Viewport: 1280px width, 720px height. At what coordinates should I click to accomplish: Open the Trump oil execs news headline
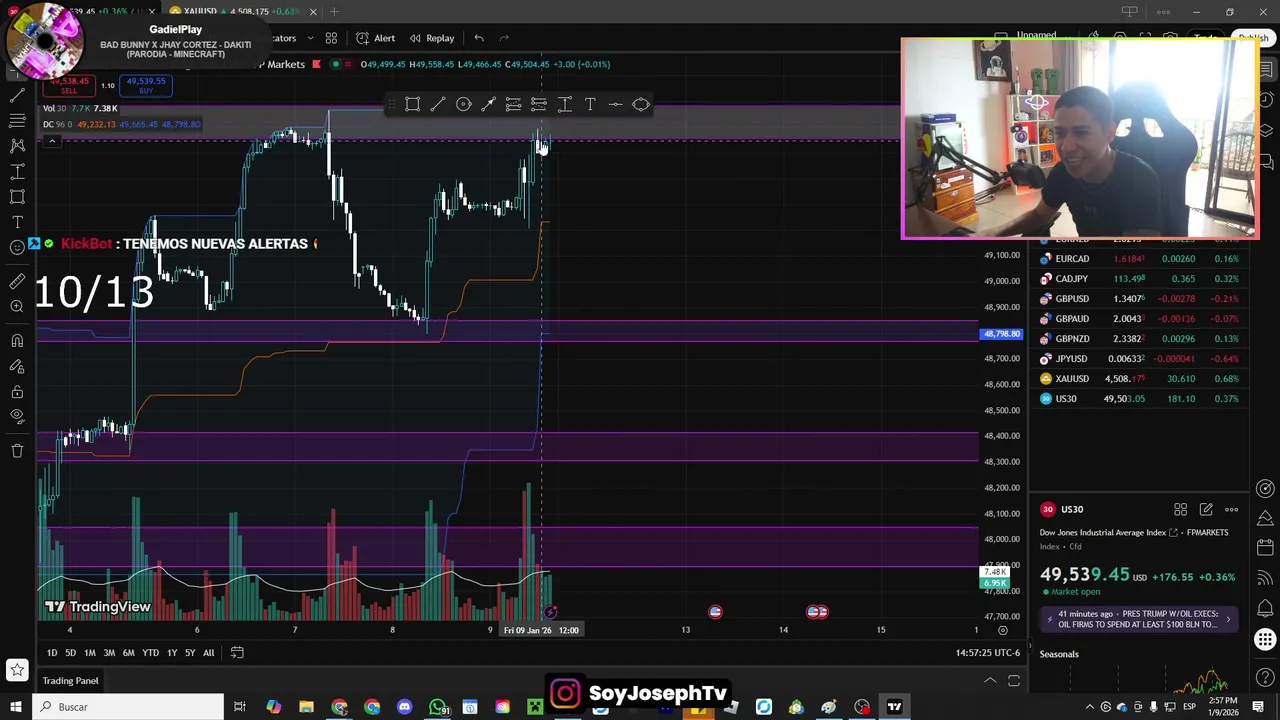click(1139, 618)
